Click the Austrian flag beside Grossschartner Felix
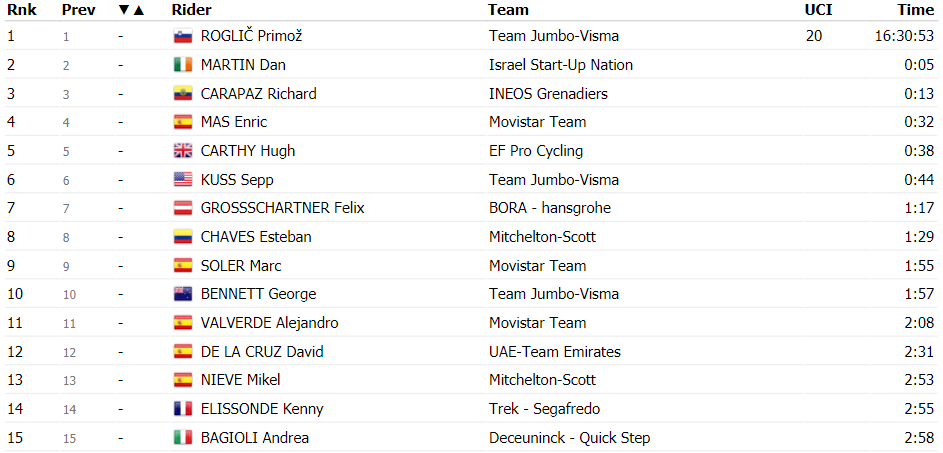This screenshot has width=943, height=453. [x=182, y=208]
